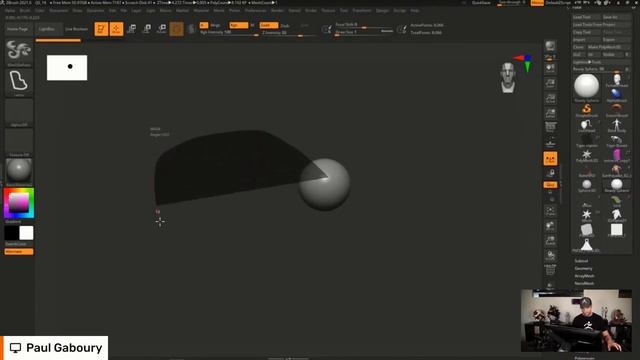Click the QuickSave button

482,3
